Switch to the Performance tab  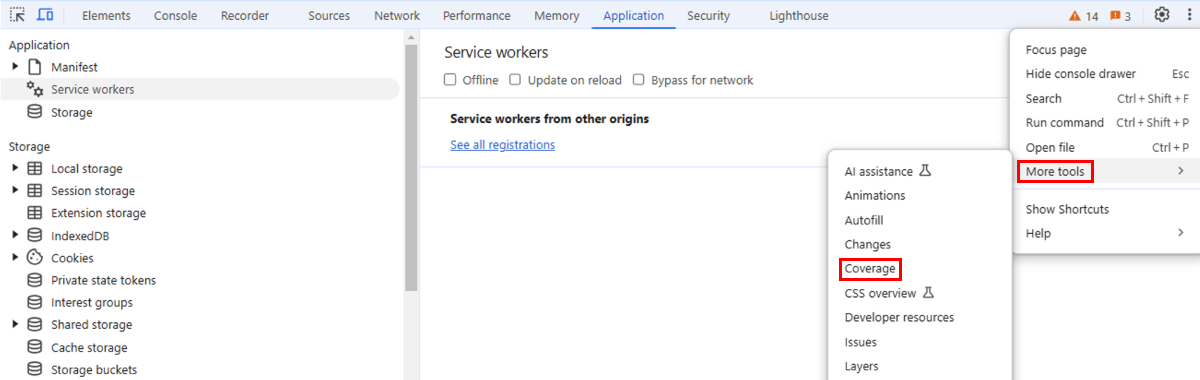476,16
